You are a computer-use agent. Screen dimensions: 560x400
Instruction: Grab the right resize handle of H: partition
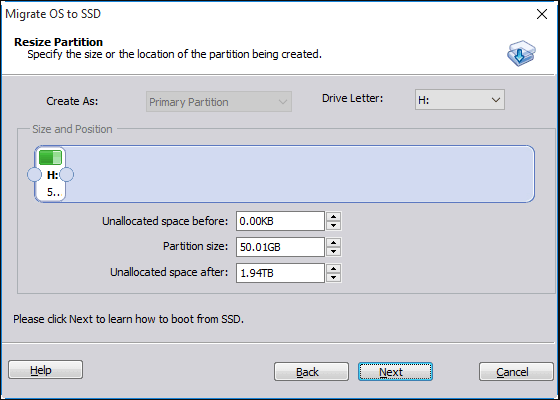[x=66, y=175]
